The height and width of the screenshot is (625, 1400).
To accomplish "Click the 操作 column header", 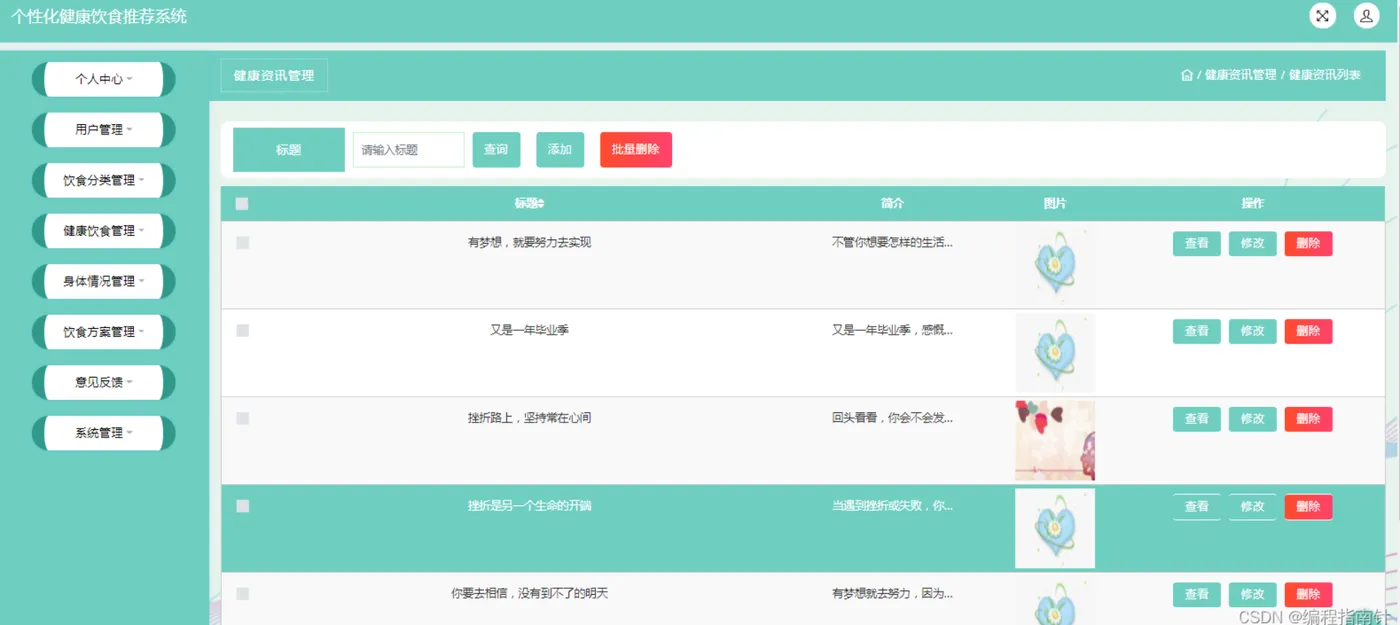I will tap(1253, 204).
